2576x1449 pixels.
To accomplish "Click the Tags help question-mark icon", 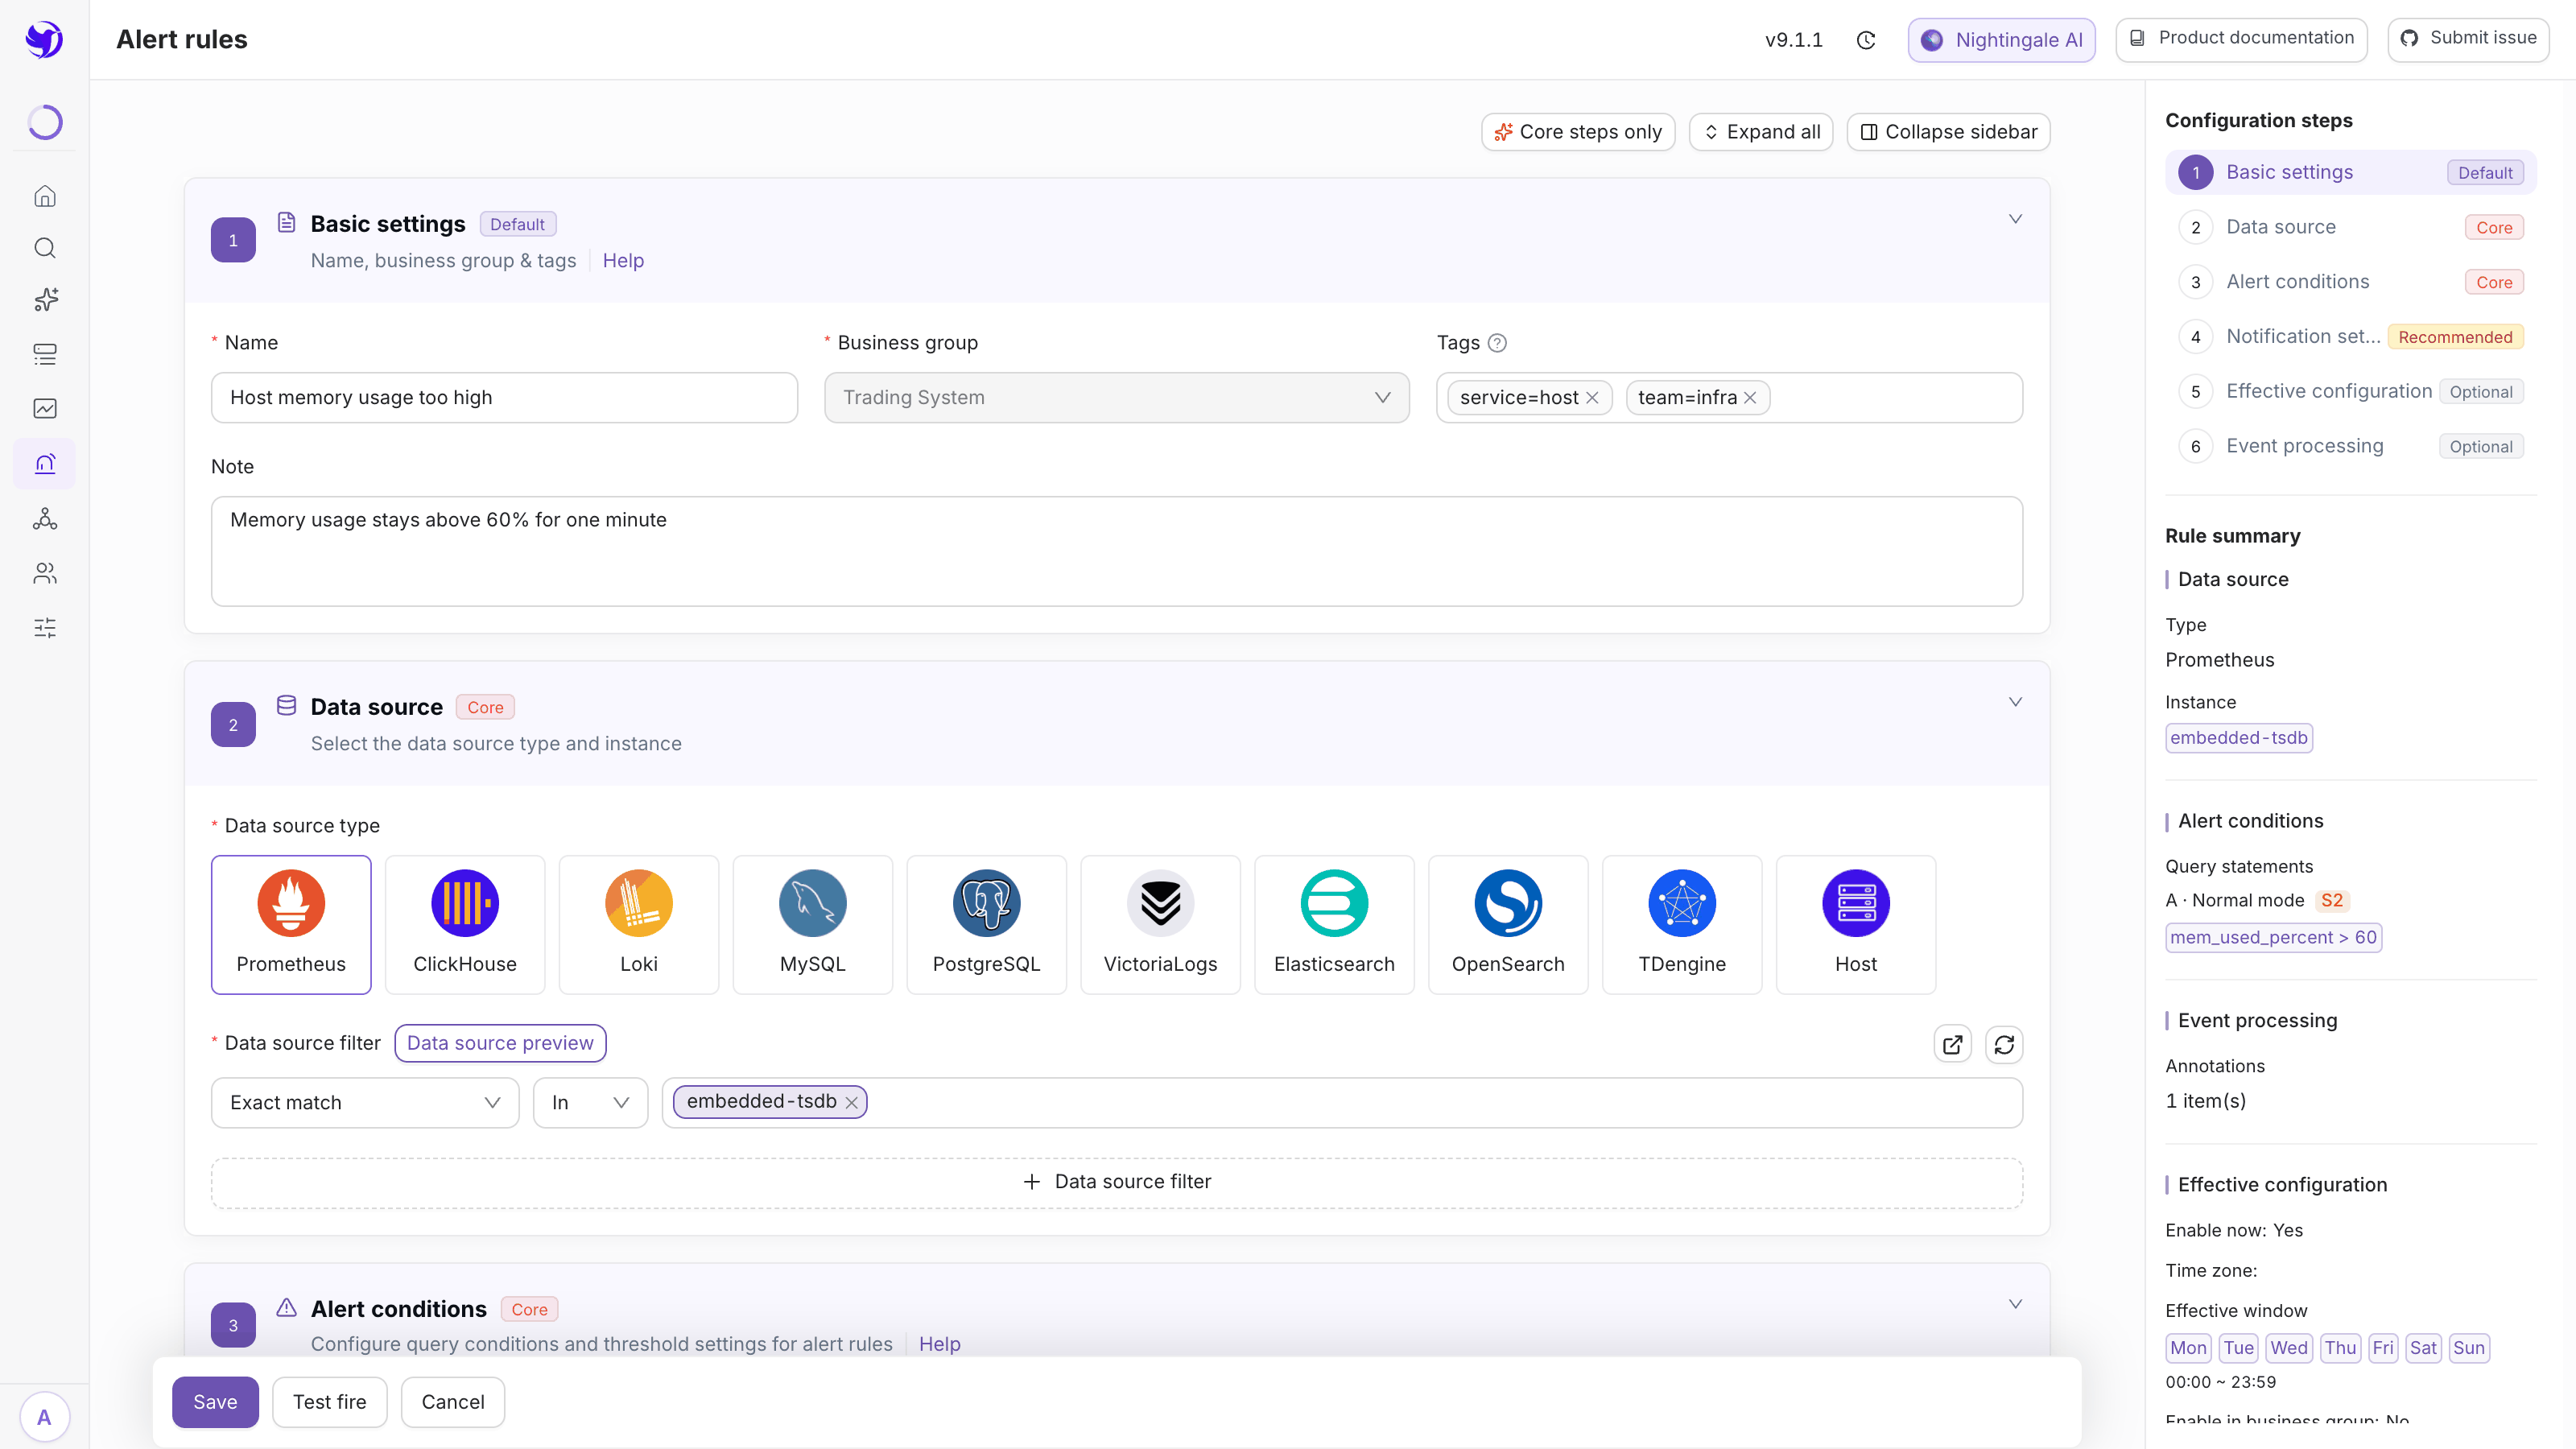I will (x=1497, y=343).
